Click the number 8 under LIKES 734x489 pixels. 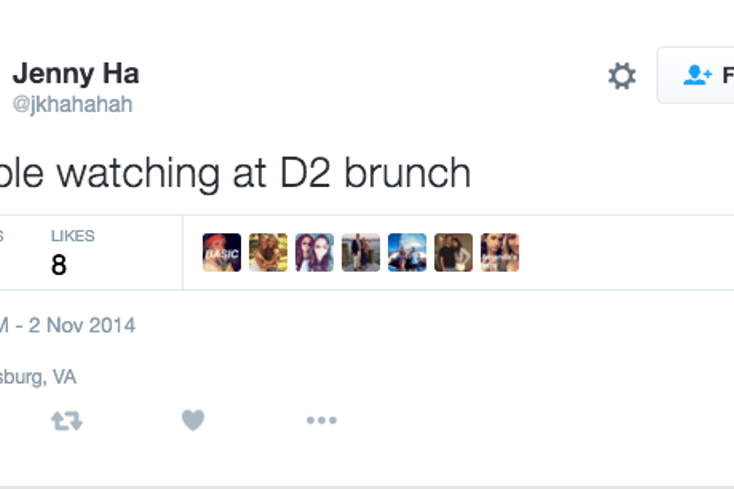pyautogui.click(x=59, y=265)
